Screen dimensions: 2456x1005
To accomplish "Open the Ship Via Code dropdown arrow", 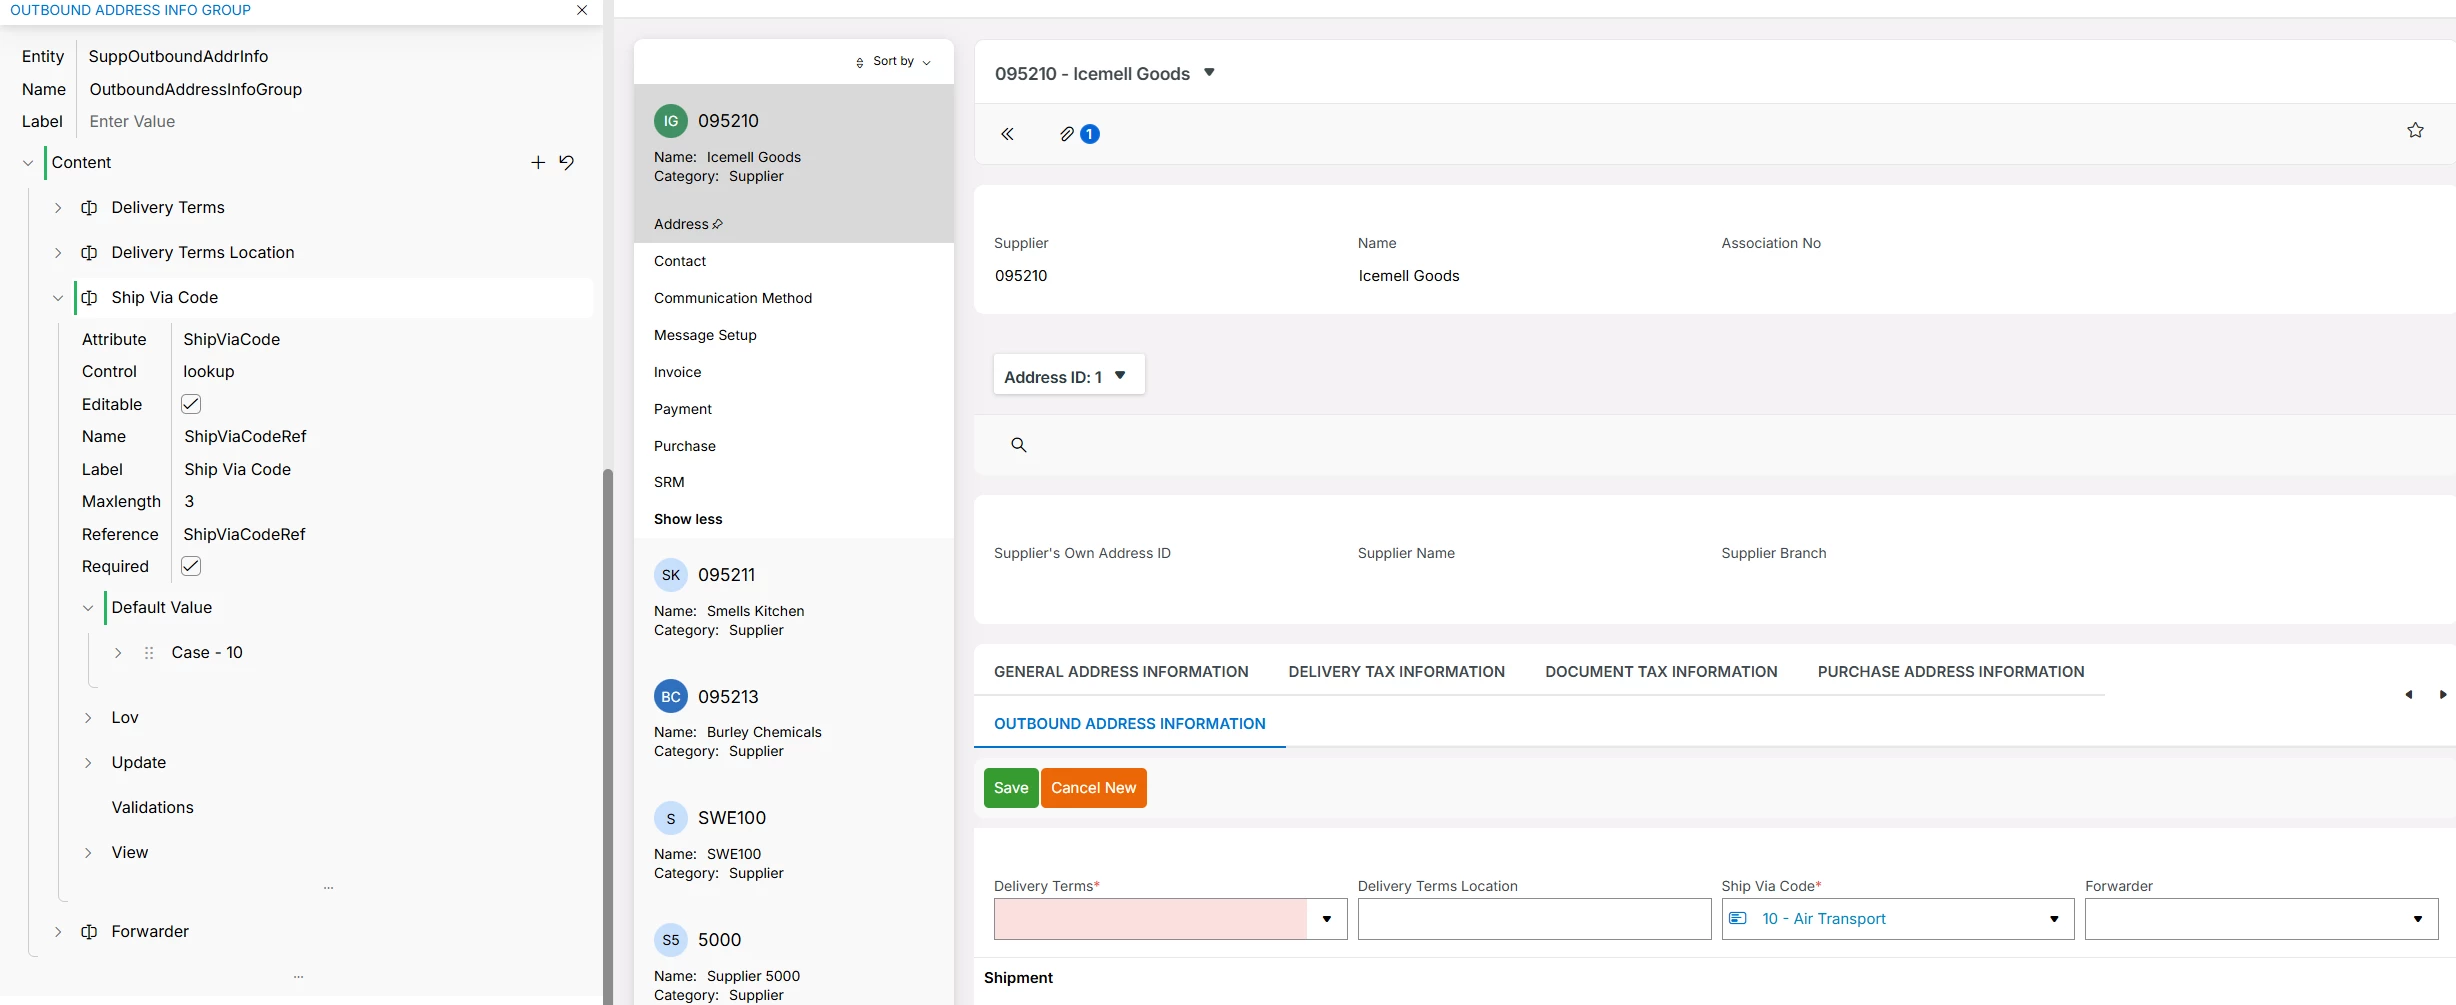I will (2054, 919).
